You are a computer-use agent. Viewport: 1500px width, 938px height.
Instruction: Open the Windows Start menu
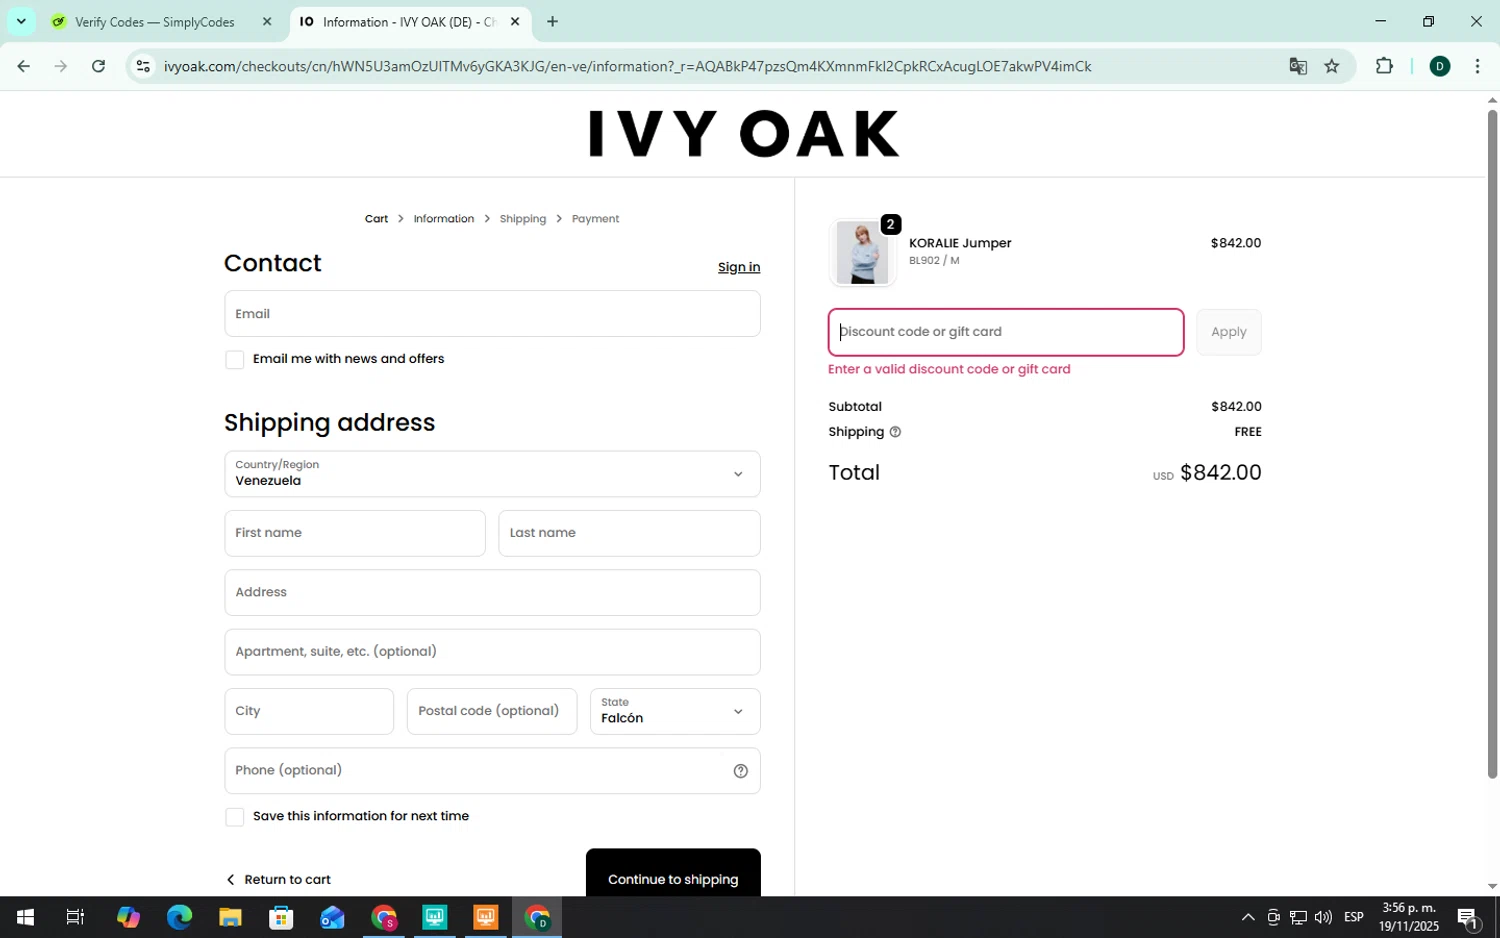click(25, 917)
